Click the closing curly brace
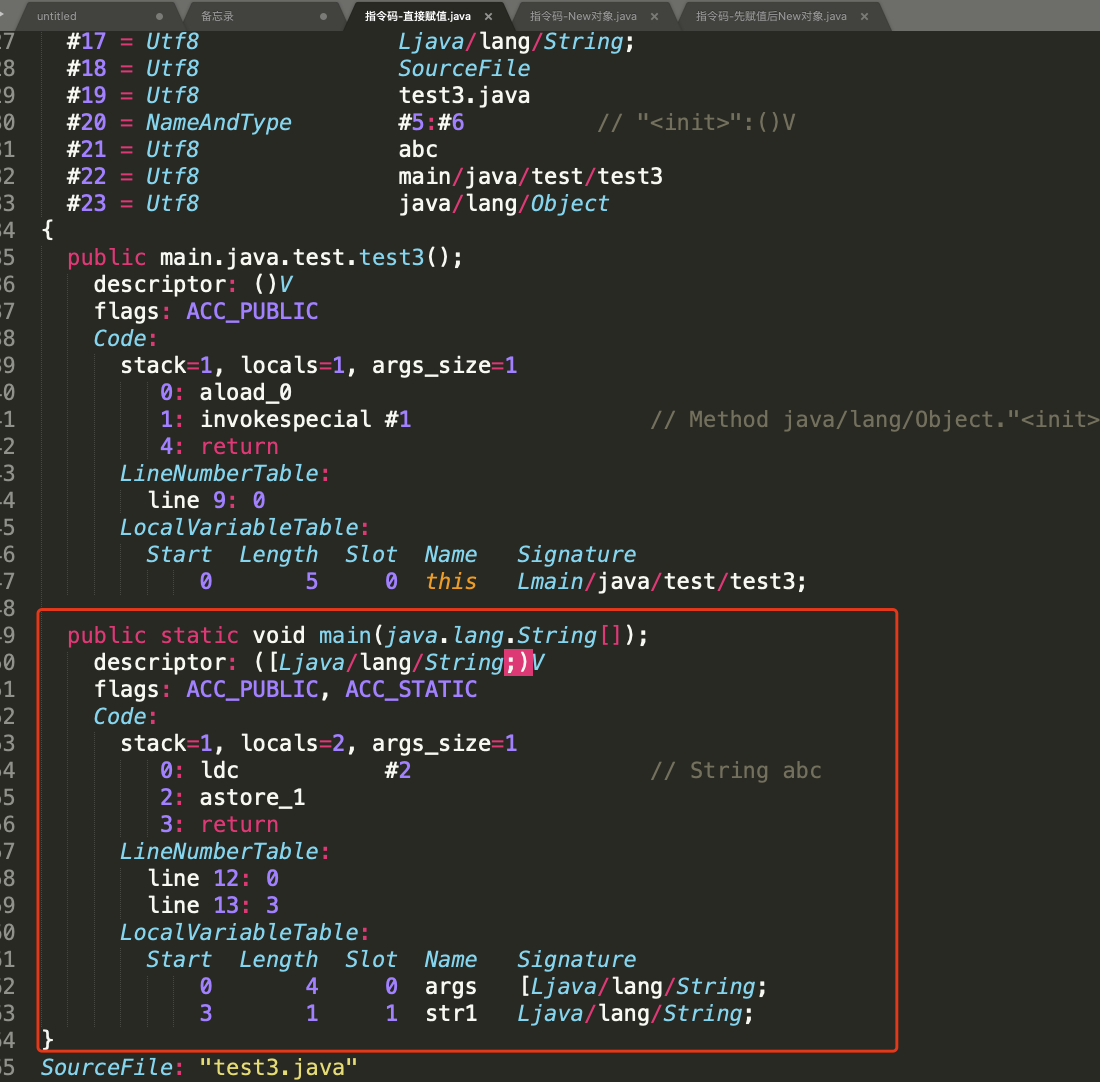Viewport: 1100px width, 1082px height. [x=47, y=1040]
